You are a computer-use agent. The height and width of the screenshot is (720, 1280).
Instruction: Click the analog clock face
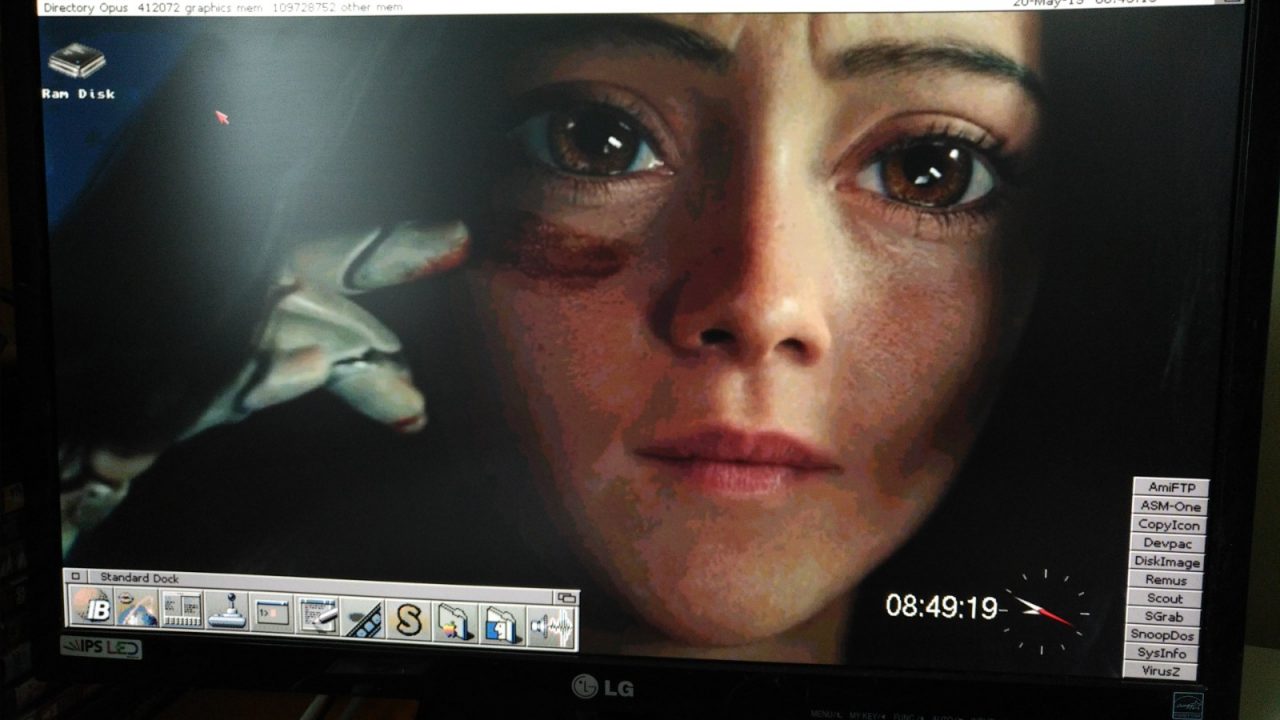pyautogui.click(x=1045, y=612)
